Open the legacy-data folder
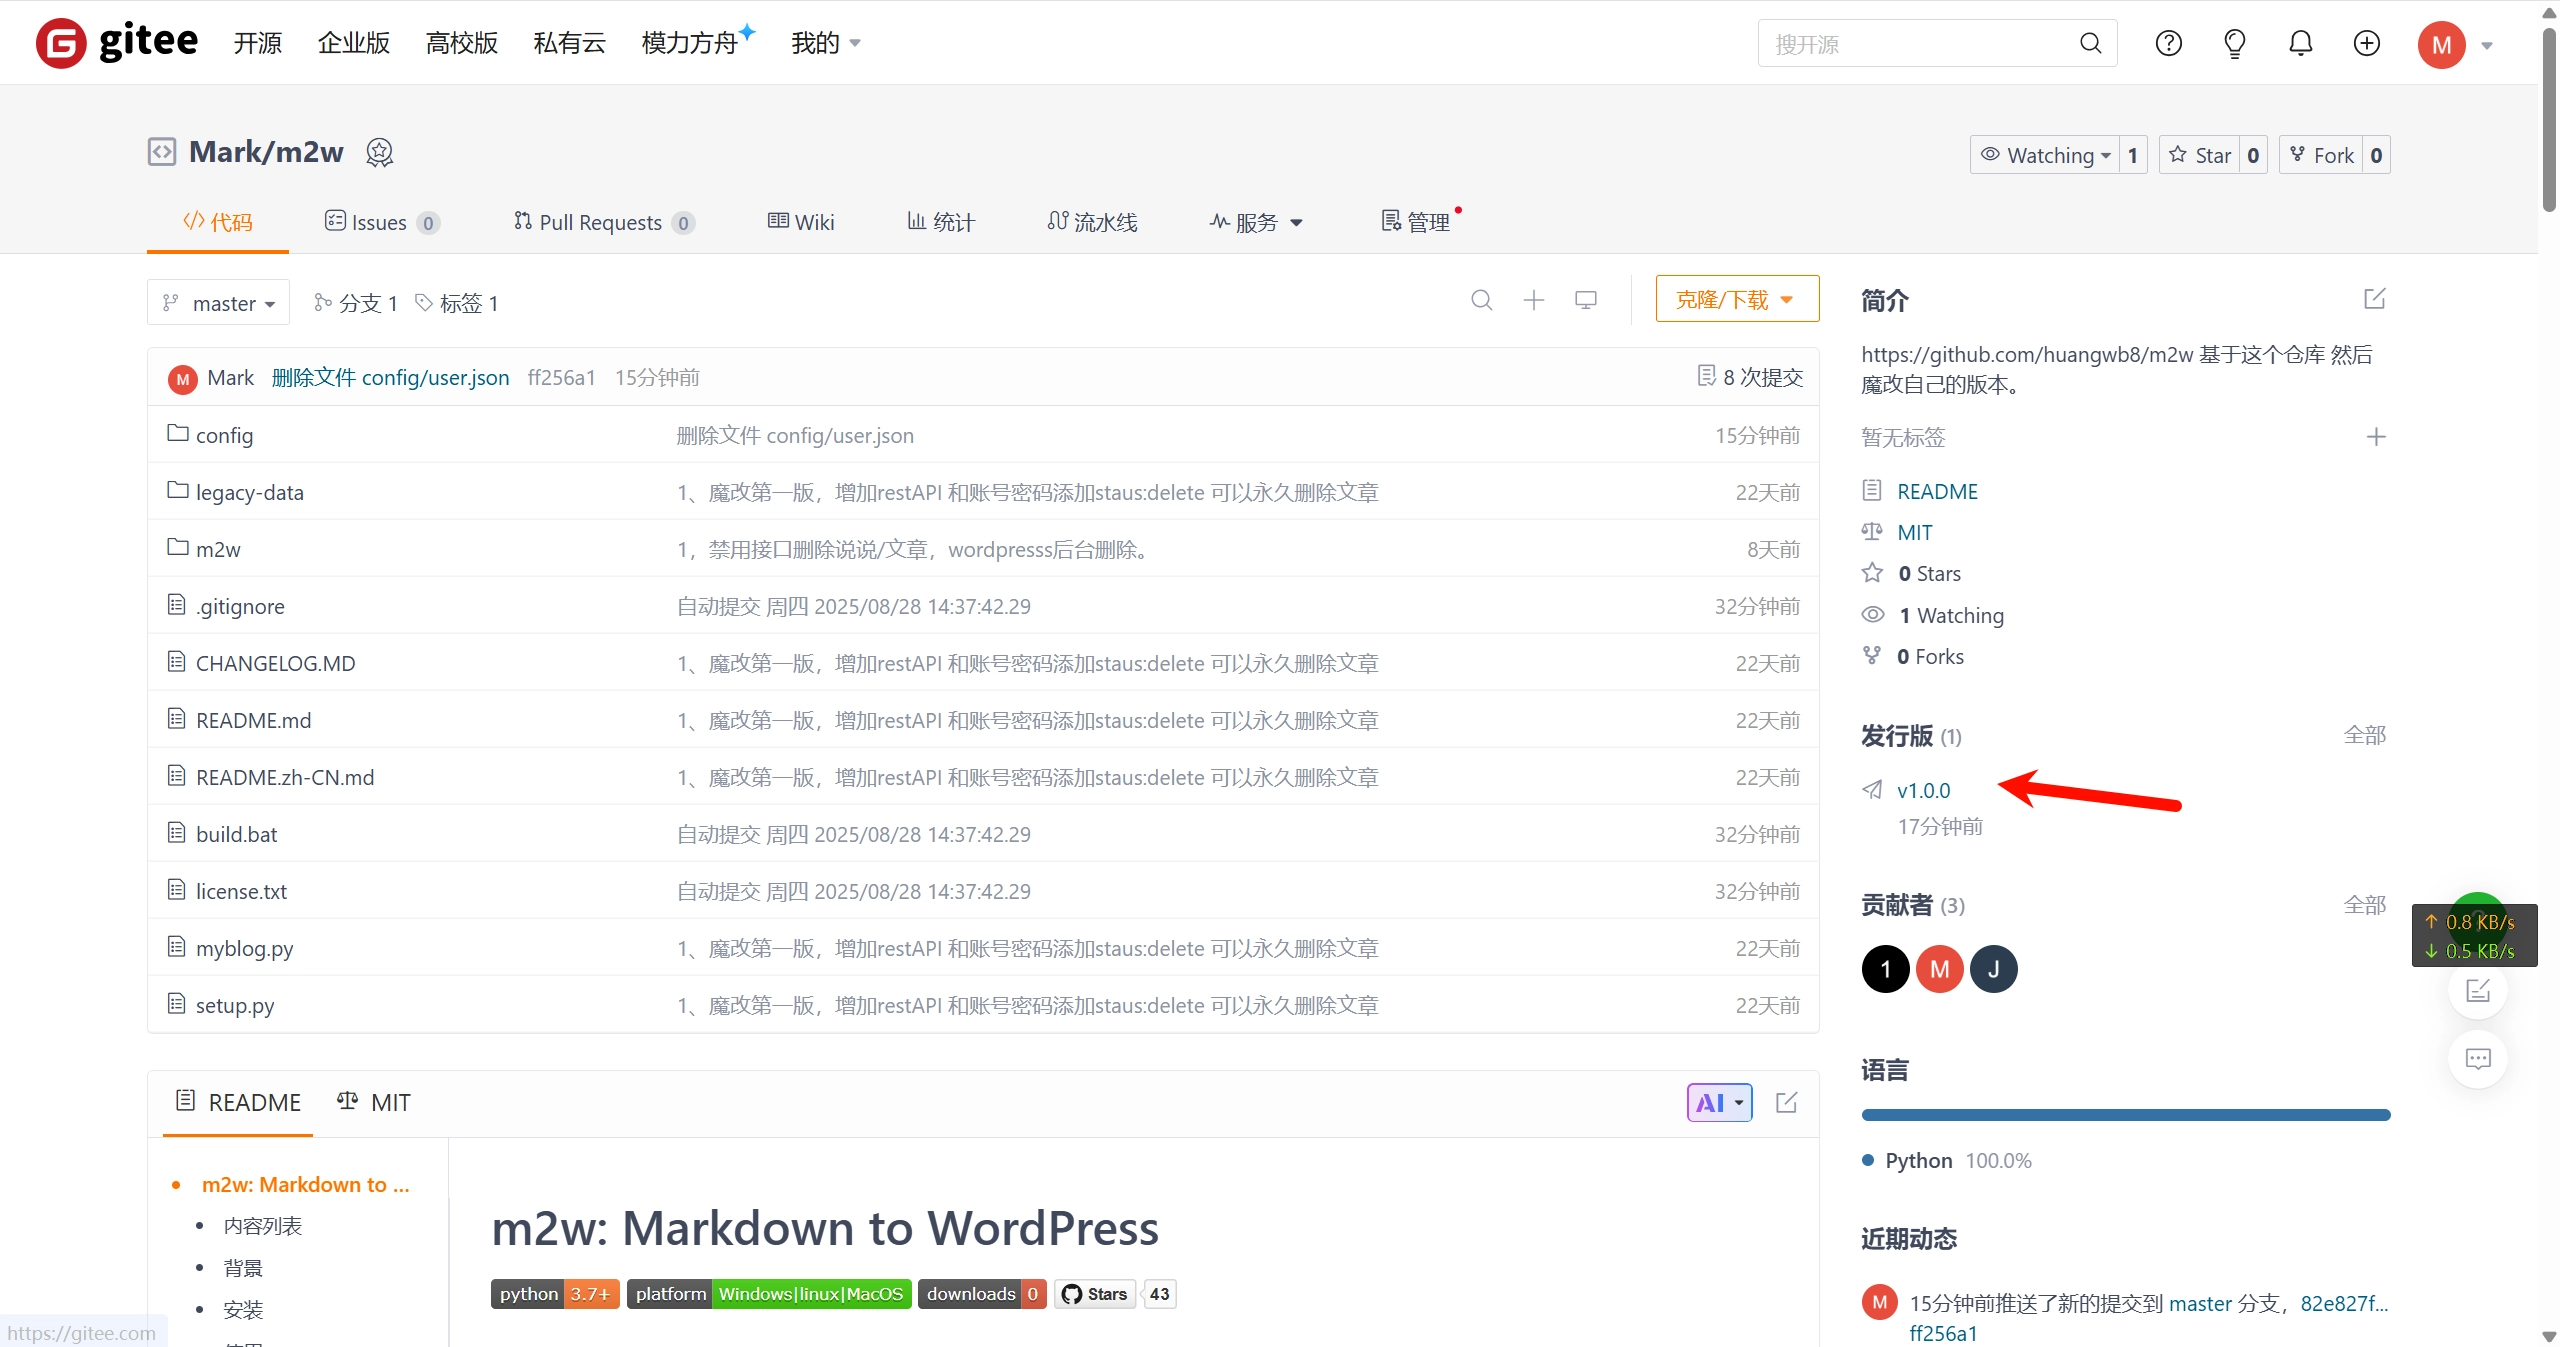 [x=249, y=492]
